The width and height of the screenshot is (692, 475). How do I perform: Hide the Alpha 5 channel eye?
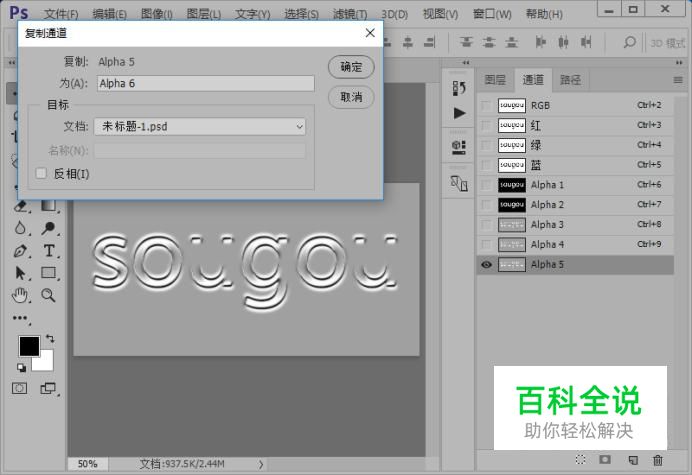click(x=486, y=264)
